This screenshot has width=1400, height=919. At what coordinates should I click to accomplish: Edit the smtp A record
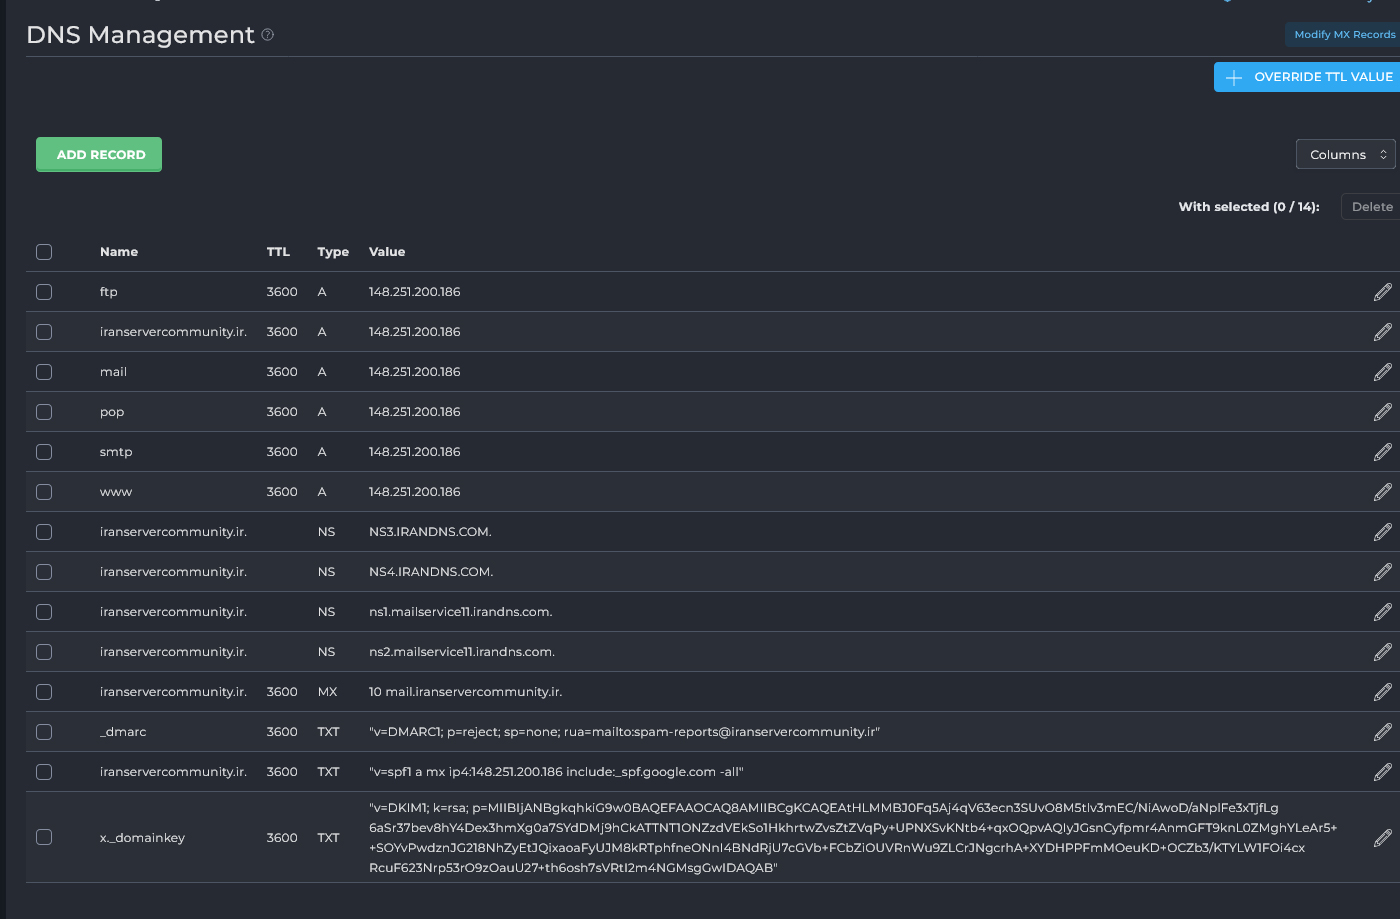(1384, 451)
